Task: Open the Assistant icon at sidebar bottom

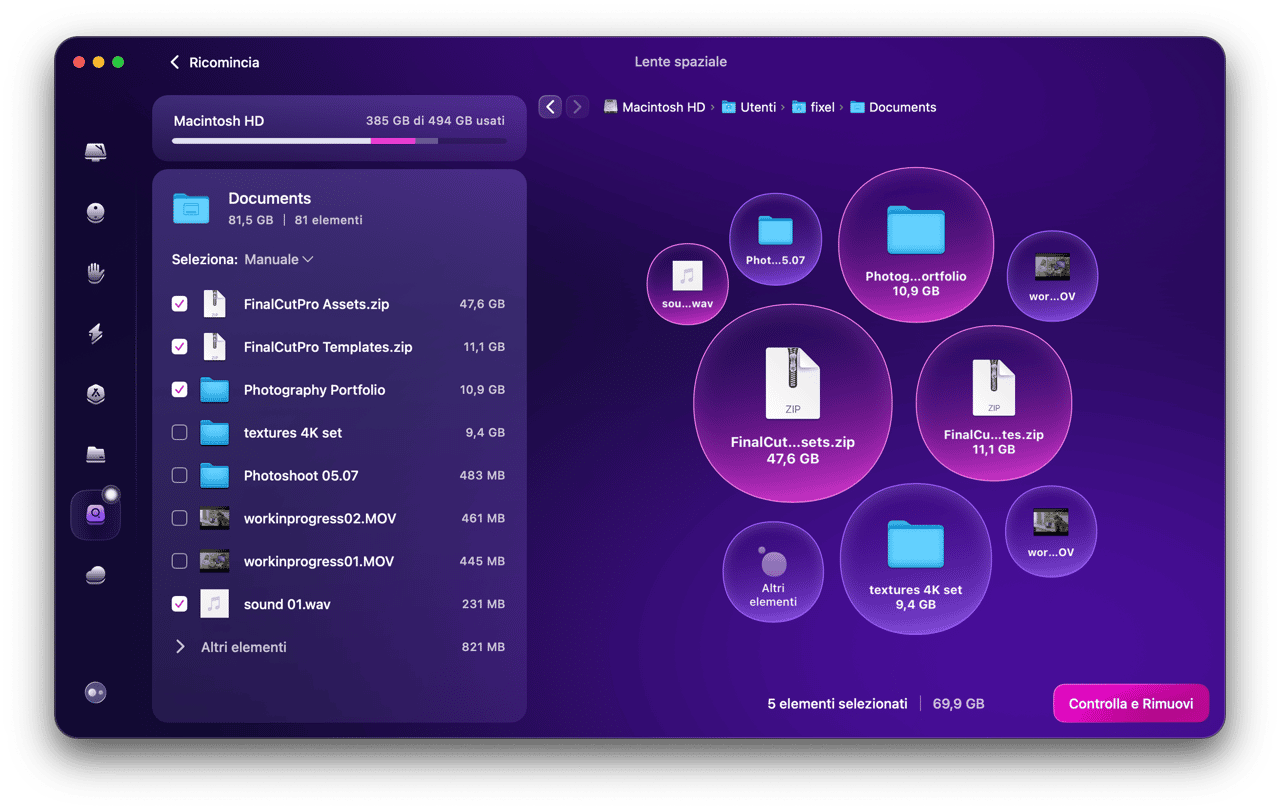Action: tap(96, 692)
